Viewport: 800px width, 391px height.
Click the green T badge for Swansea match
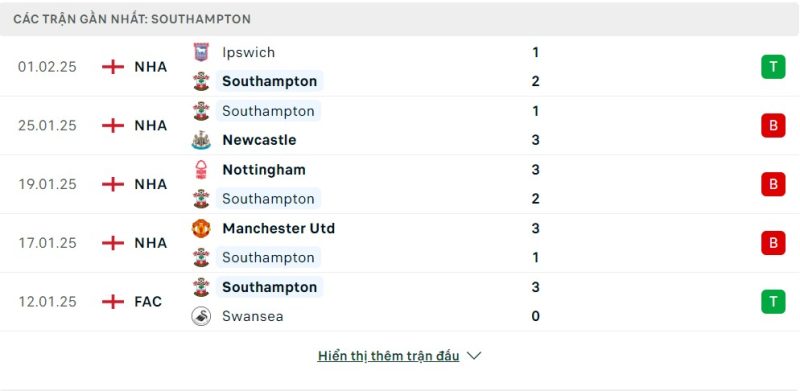point(773,302)
